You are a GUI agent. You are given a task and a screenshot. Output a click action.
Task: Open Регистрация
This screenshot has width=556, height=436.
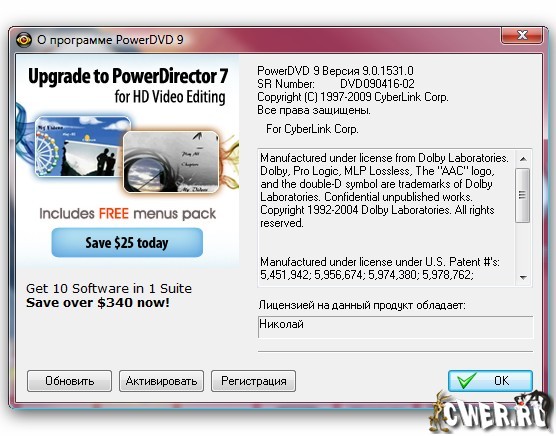pyautogui.click(x=254, y=381)
